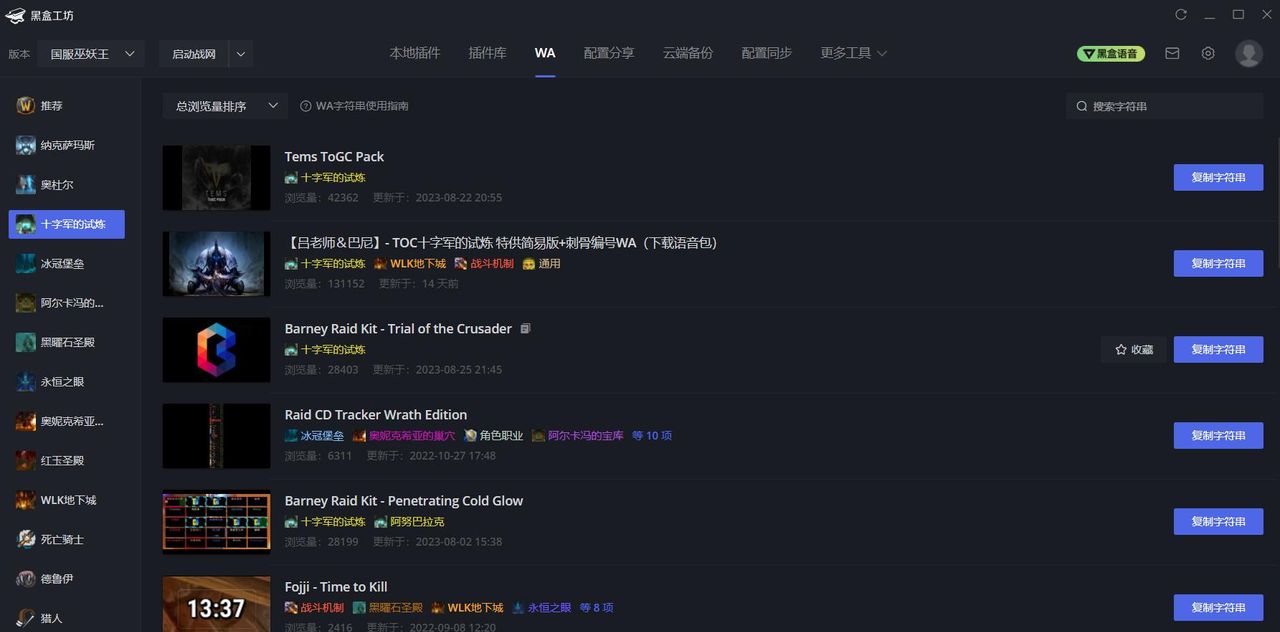Screen dimensions: 1280x632
Task: Open the settings gear icon
Action: pyautogui.click(x=1207, y=53)
